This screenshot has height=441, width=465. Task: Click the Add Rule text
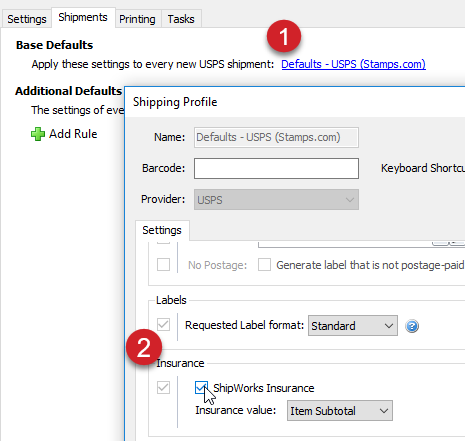point(73,134)
